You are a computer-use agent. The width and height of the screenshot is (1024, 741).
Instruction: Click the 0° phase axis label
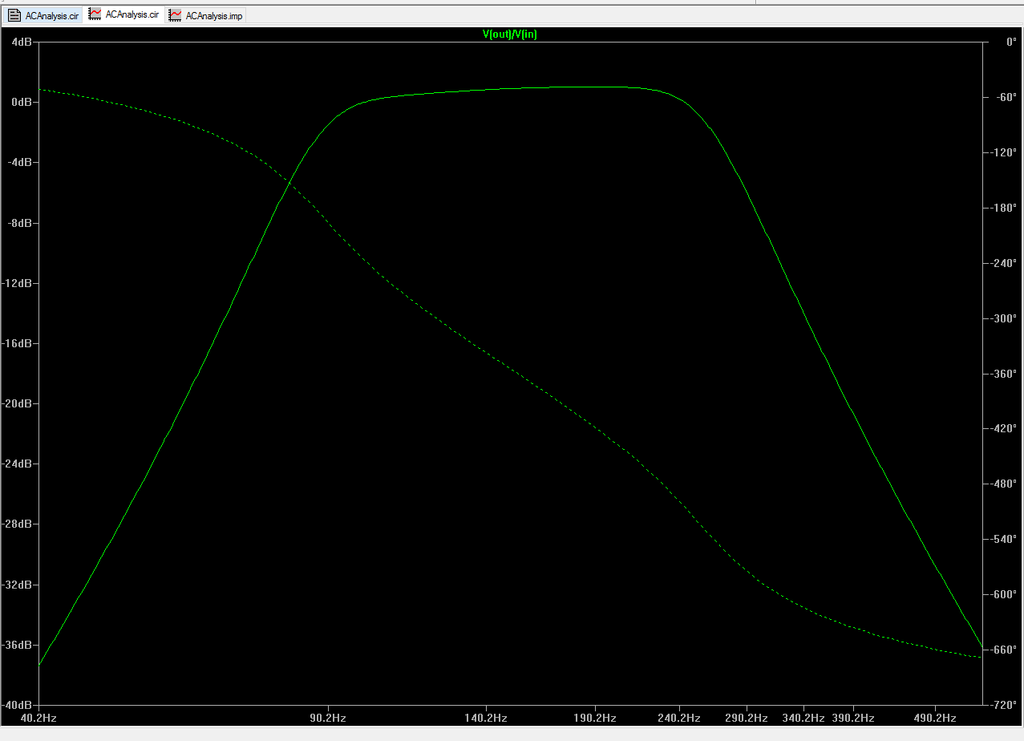click(1011, 42)
